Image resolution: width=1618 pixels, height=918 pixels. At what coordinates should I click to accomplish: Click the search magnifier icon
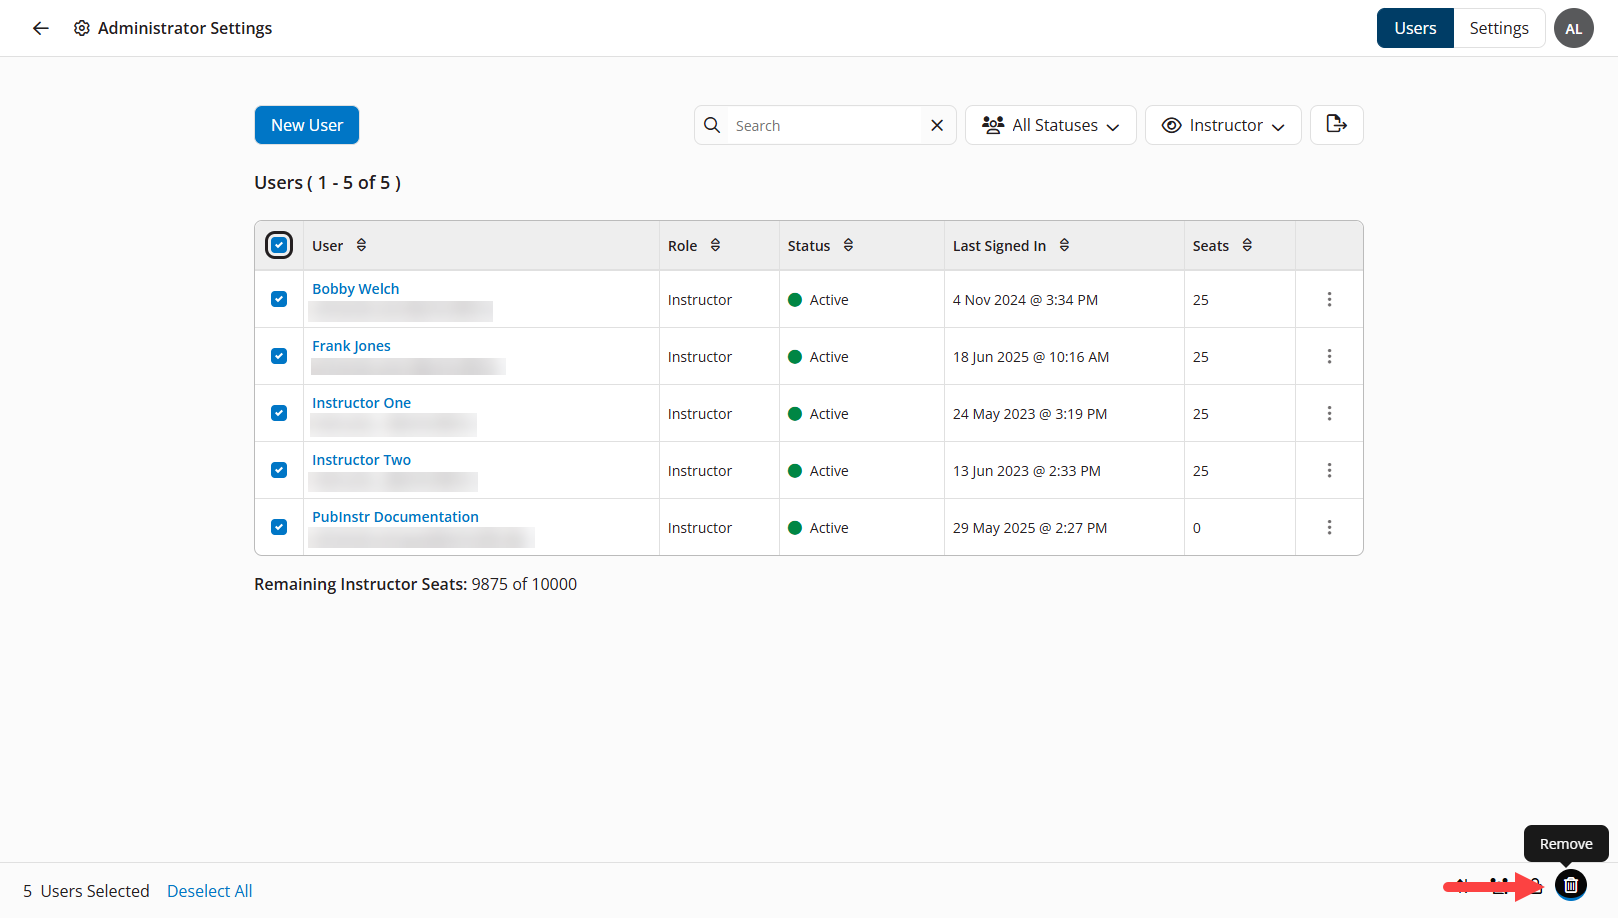[712, 125]
